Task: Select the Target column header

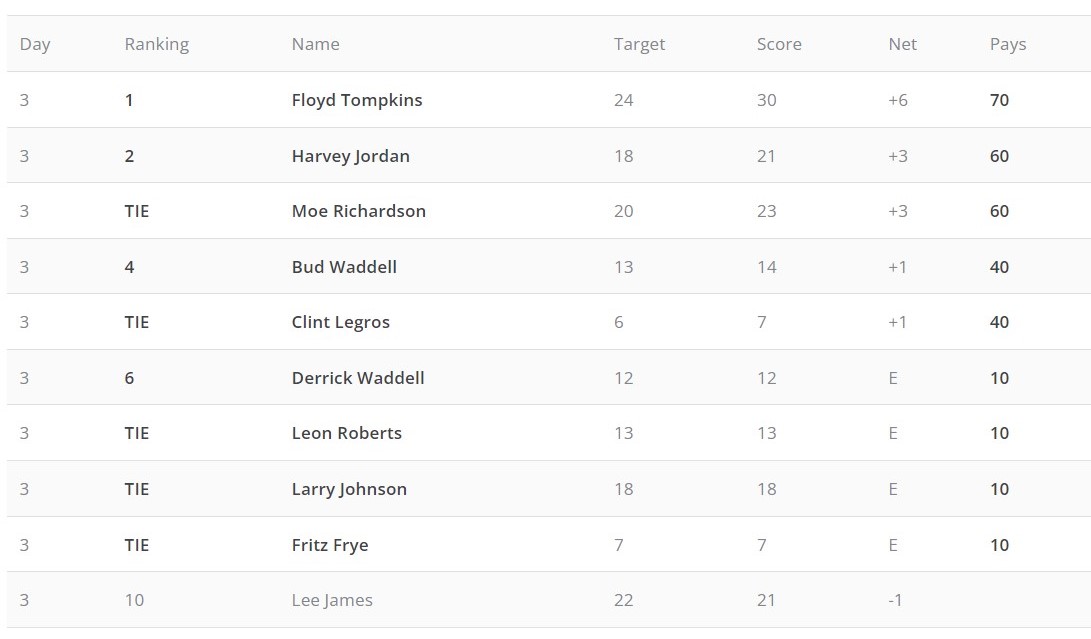Action: (639, 44)
